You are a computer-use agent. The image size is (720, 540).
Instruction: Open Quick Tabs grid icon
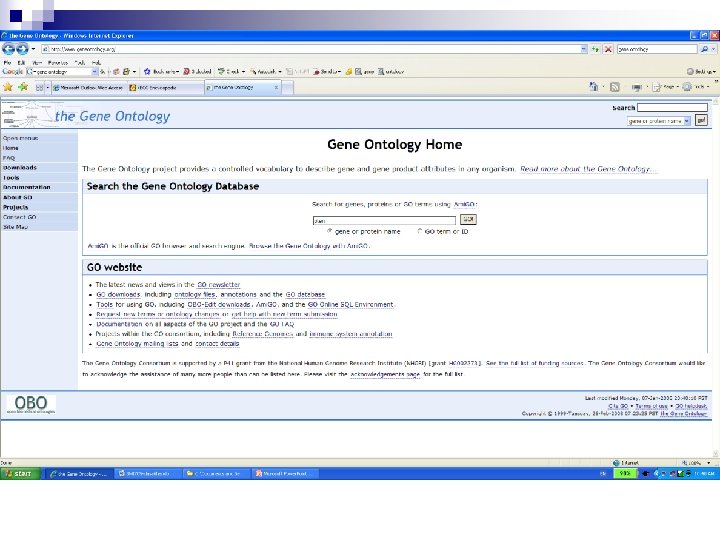[39, 87]
